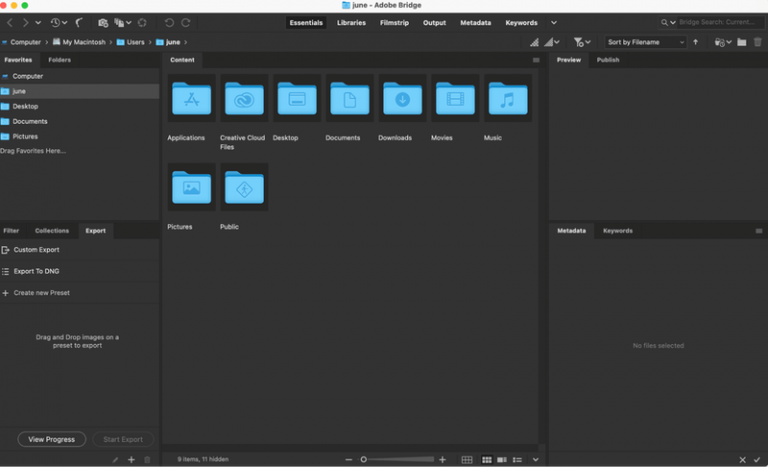The height and width of the screenshot is (467, 768).
Task: Select Create new Preset
Action: point(41,293)
